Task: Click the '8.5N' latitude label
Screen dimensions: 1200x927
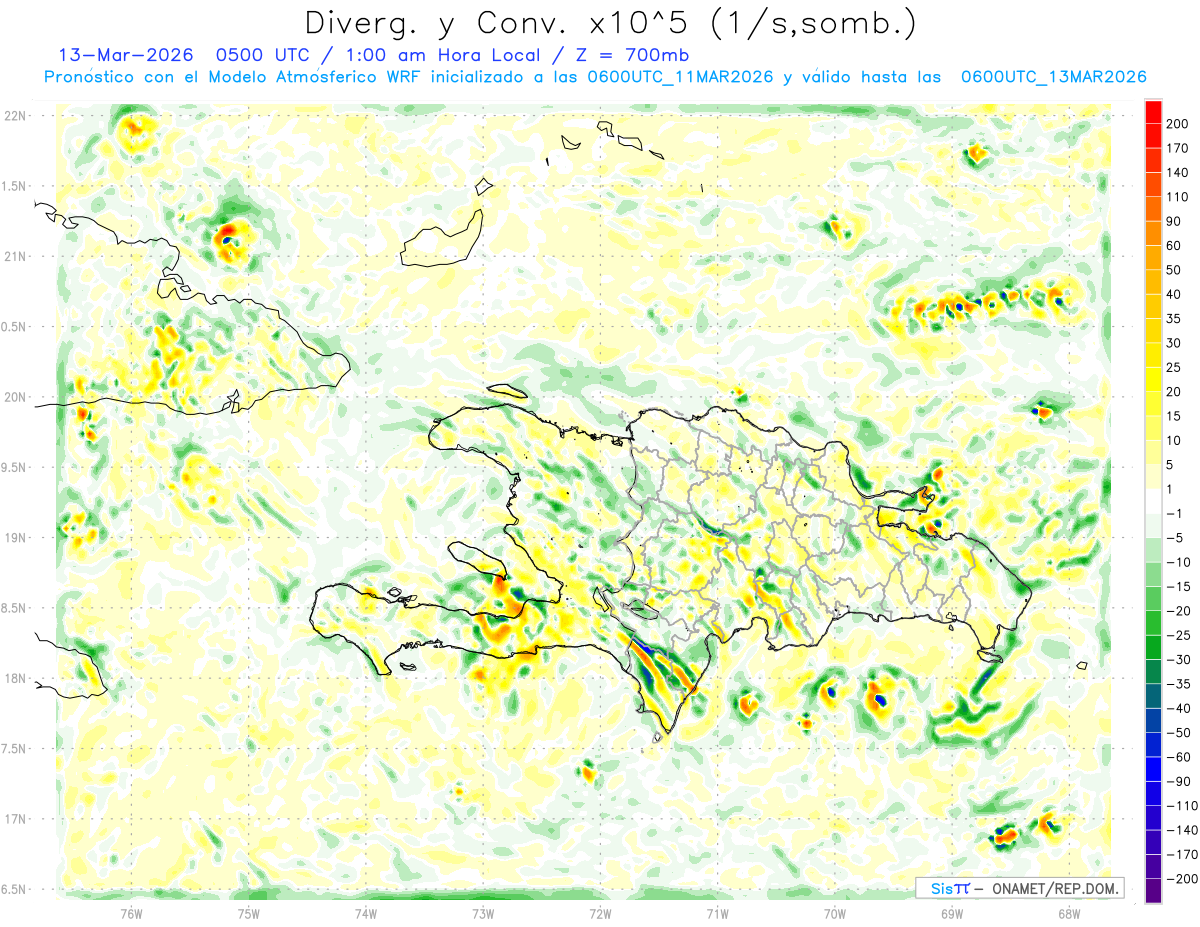Action: click(14, 608)
